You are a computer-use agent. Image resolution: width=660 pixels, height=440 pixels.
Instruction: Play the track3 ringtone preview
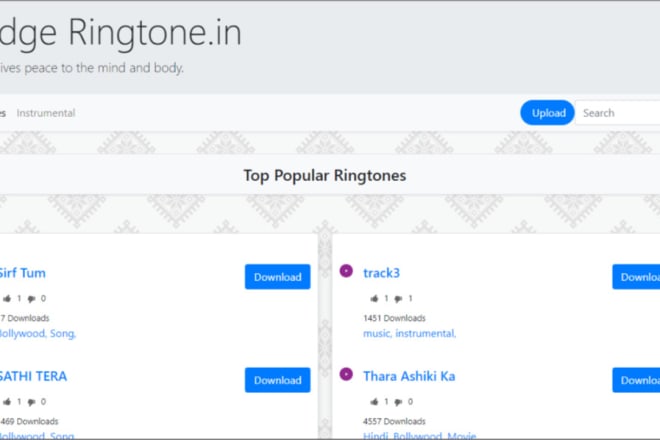[x=346, y=271]
